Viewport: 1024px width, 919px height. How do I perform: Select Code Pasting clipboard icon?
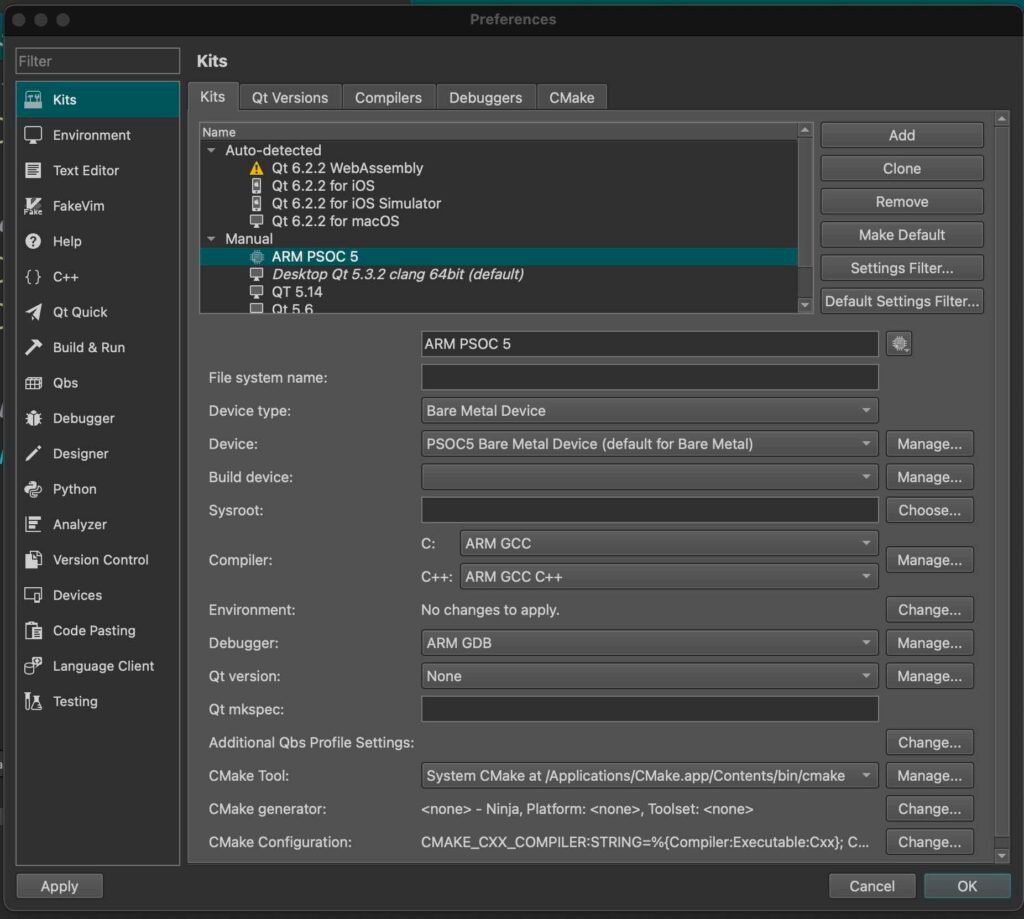point(33,630)
